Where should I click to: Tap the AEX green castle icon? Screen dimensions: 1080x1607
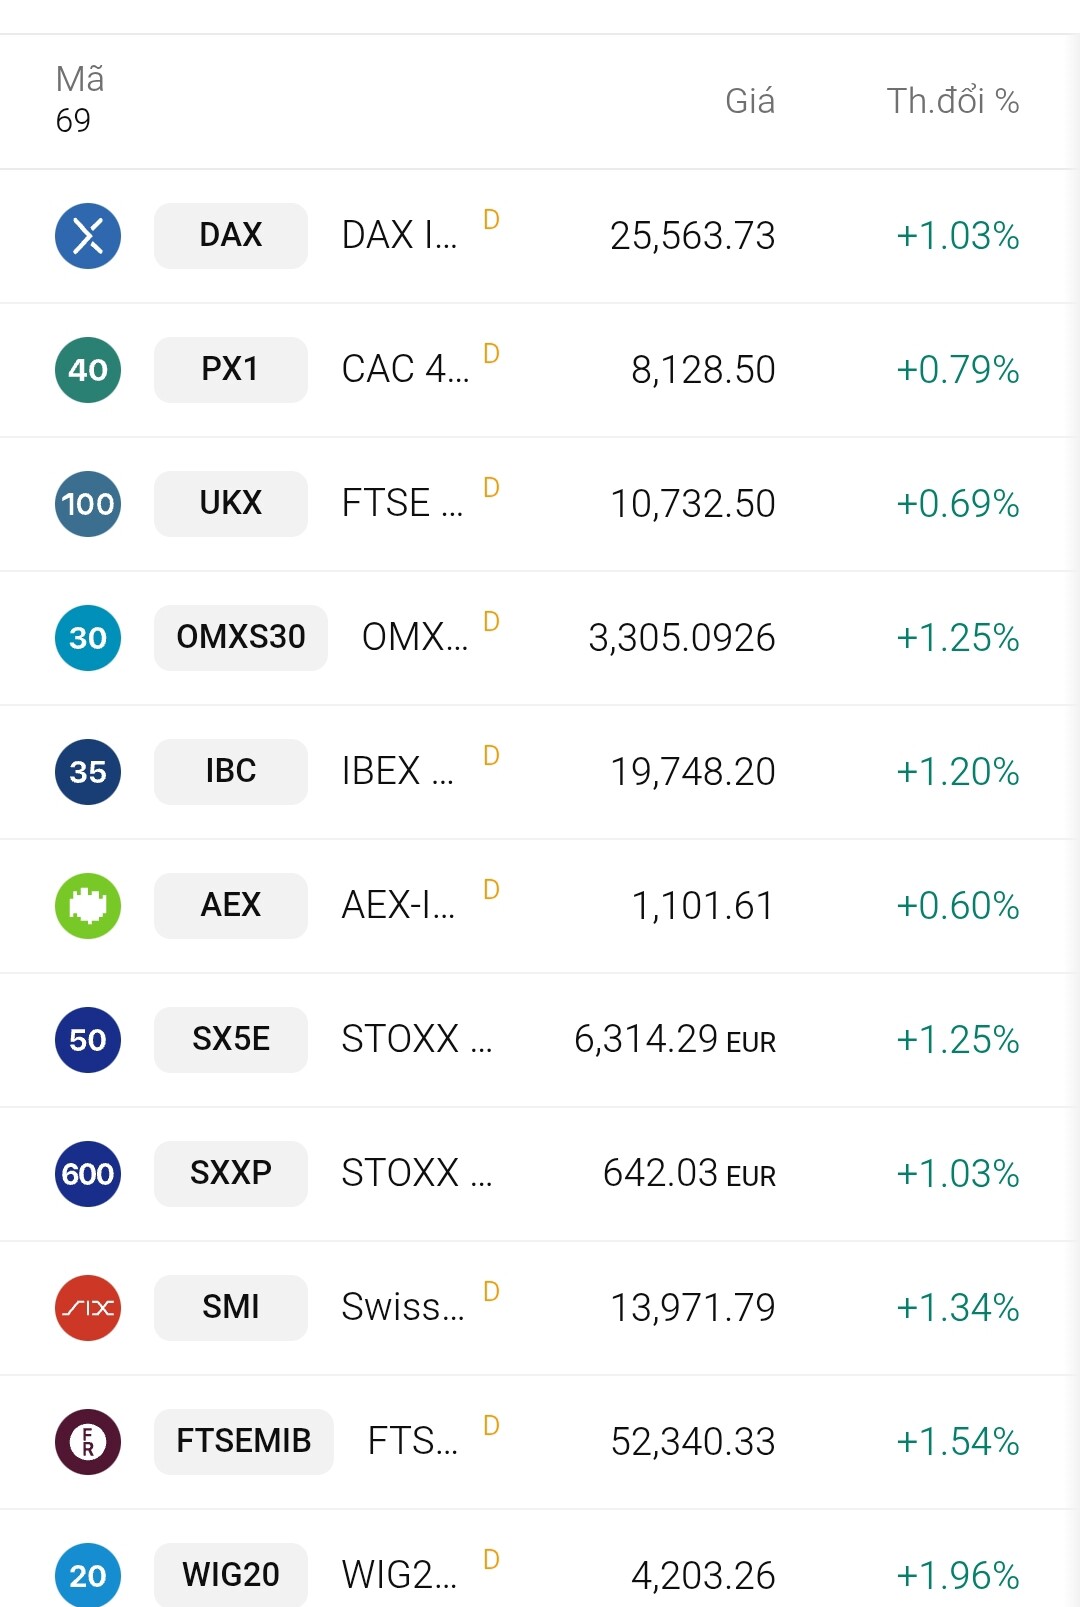click(88, 906)
